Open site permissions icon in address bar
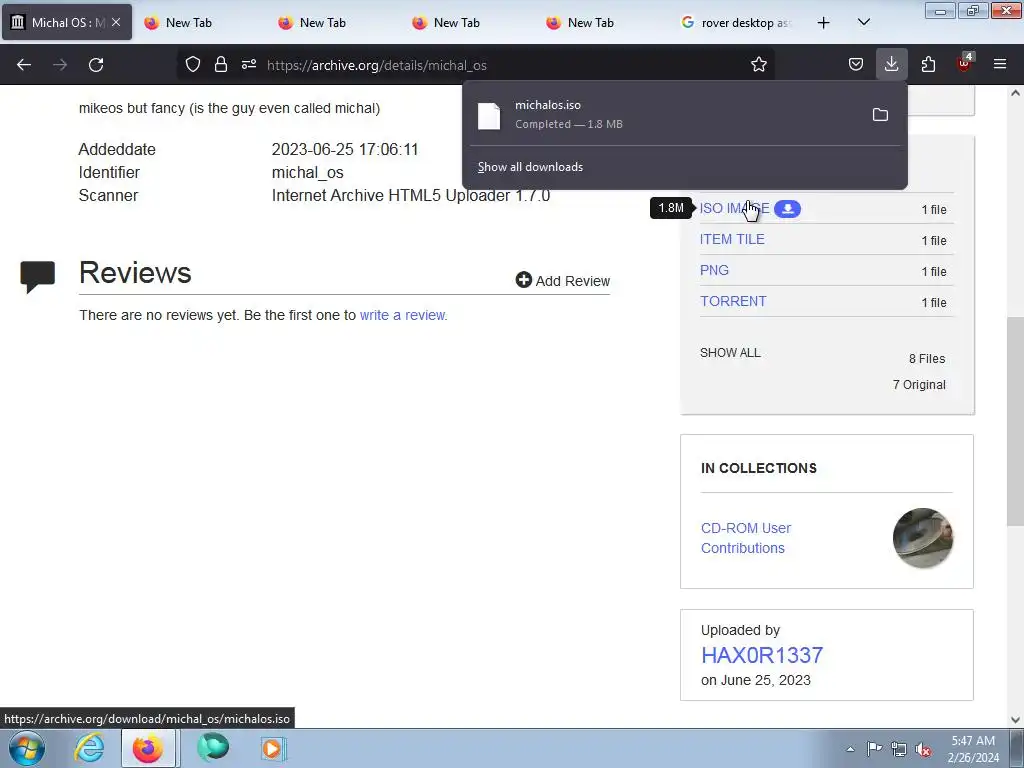This screenshot has width=1024, height=768. point(249,65)
